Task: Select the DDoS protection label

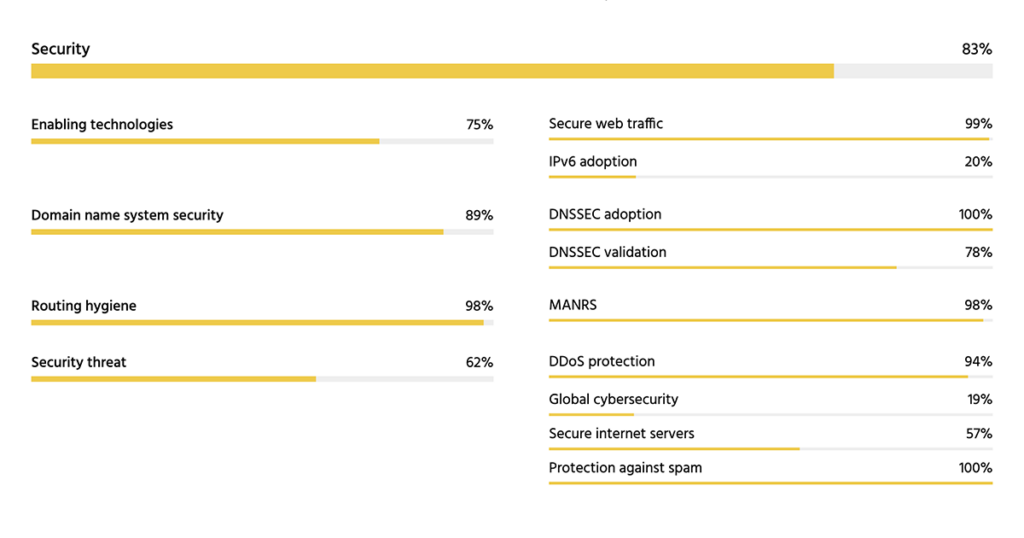Action: click(x=602, y=361)
